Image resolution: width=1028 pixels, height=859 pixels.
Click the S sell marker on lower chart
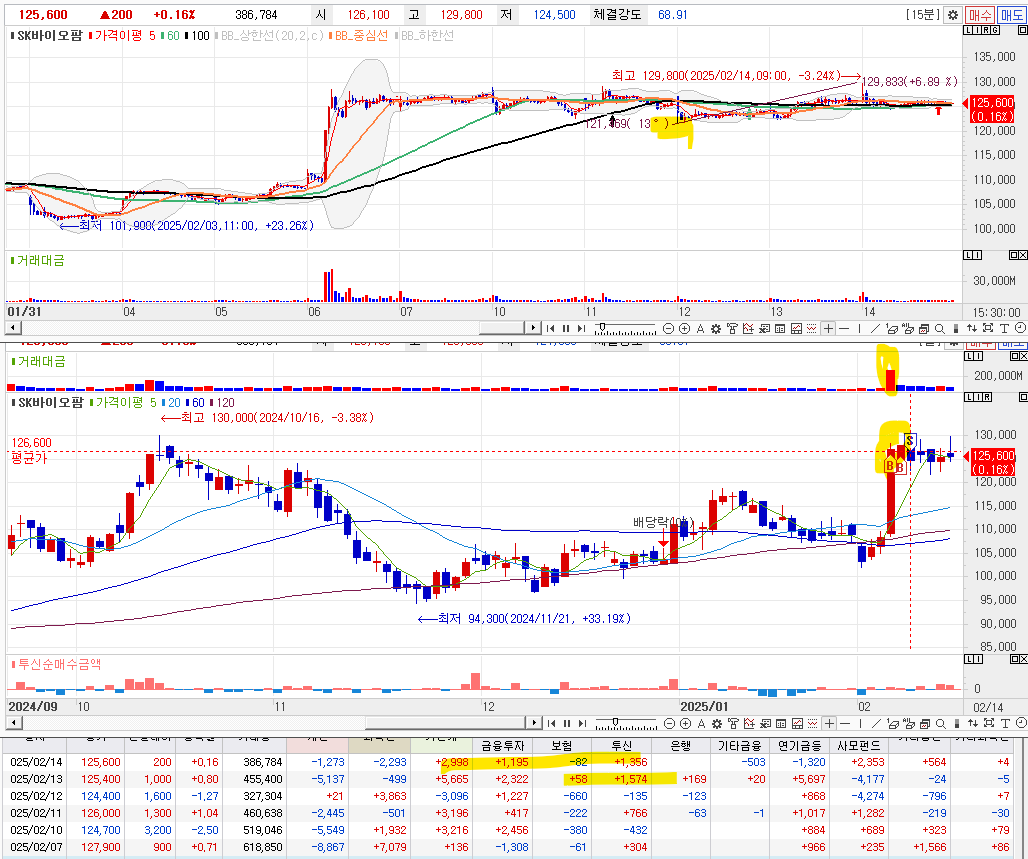(909, 441)
